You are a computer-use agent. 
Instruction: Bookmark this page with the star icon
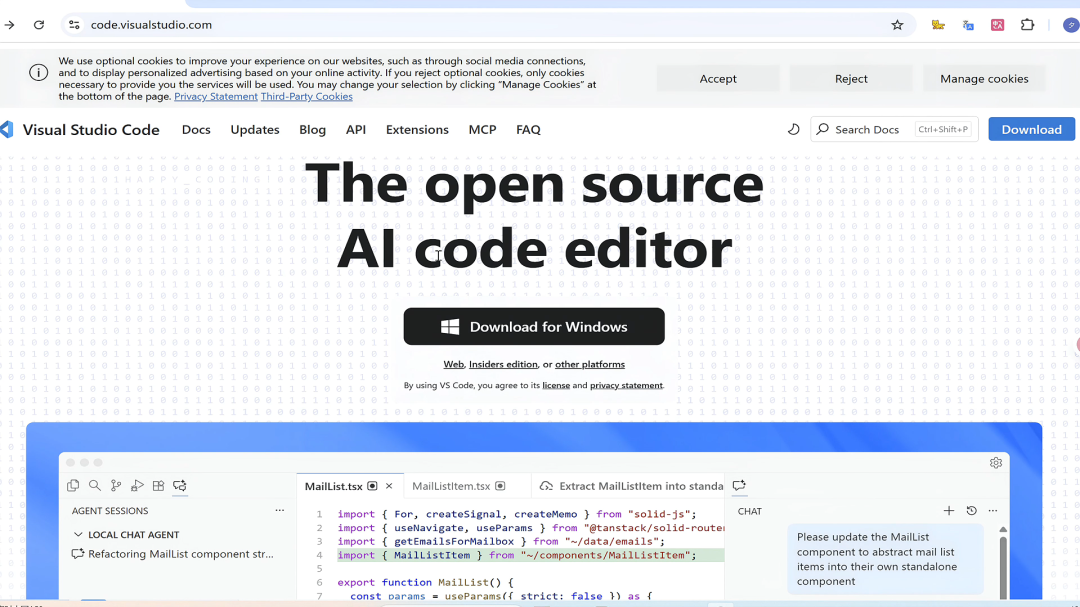click(x=897, y=25)
